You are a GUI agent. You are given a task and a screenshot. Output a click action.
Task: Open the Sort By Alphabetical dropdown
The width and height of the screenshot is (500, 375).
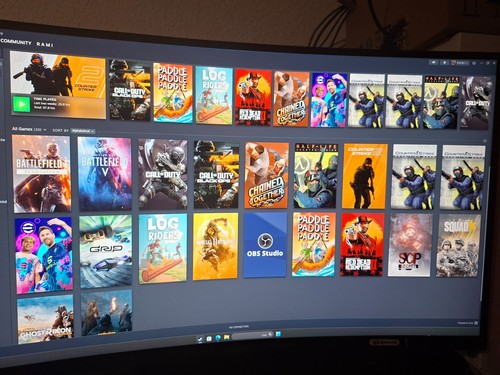pos(83,131)
